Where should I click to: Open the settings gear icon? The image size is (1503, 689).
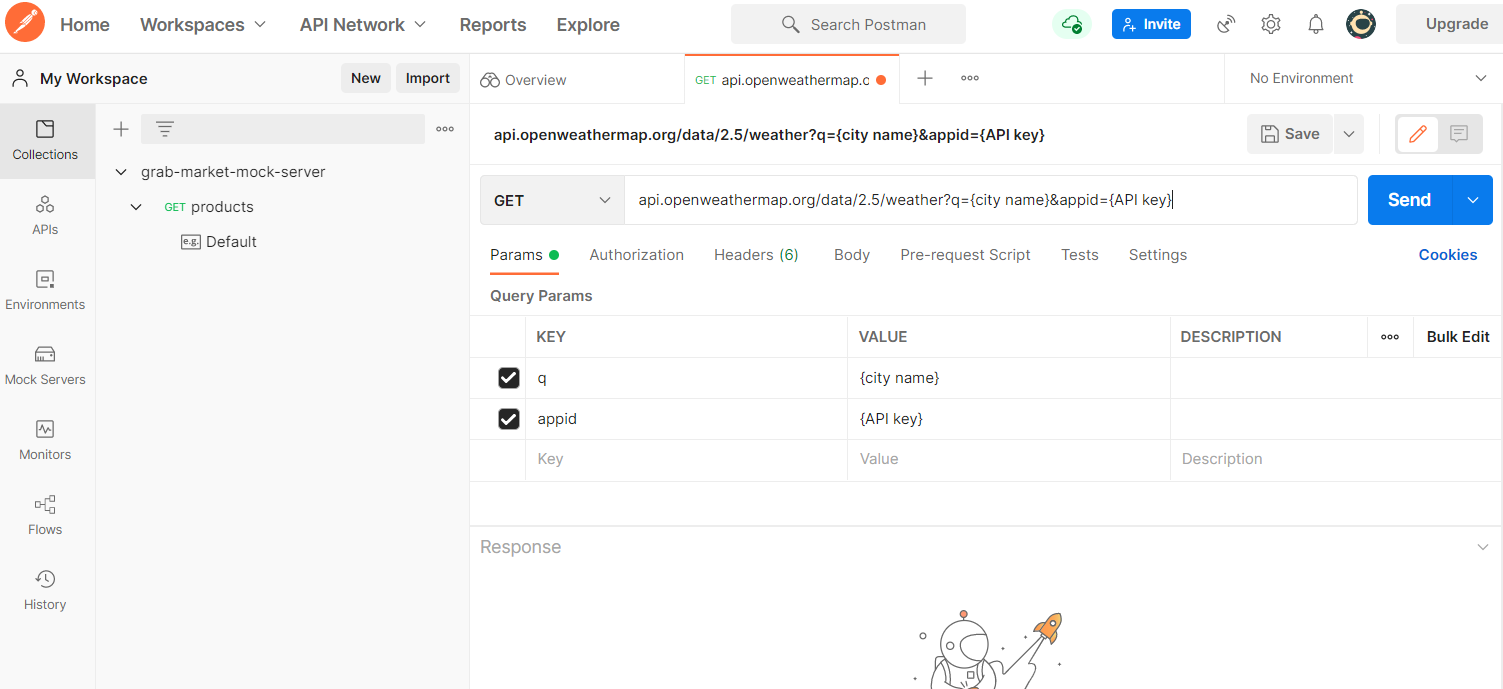pos(1271,25)
